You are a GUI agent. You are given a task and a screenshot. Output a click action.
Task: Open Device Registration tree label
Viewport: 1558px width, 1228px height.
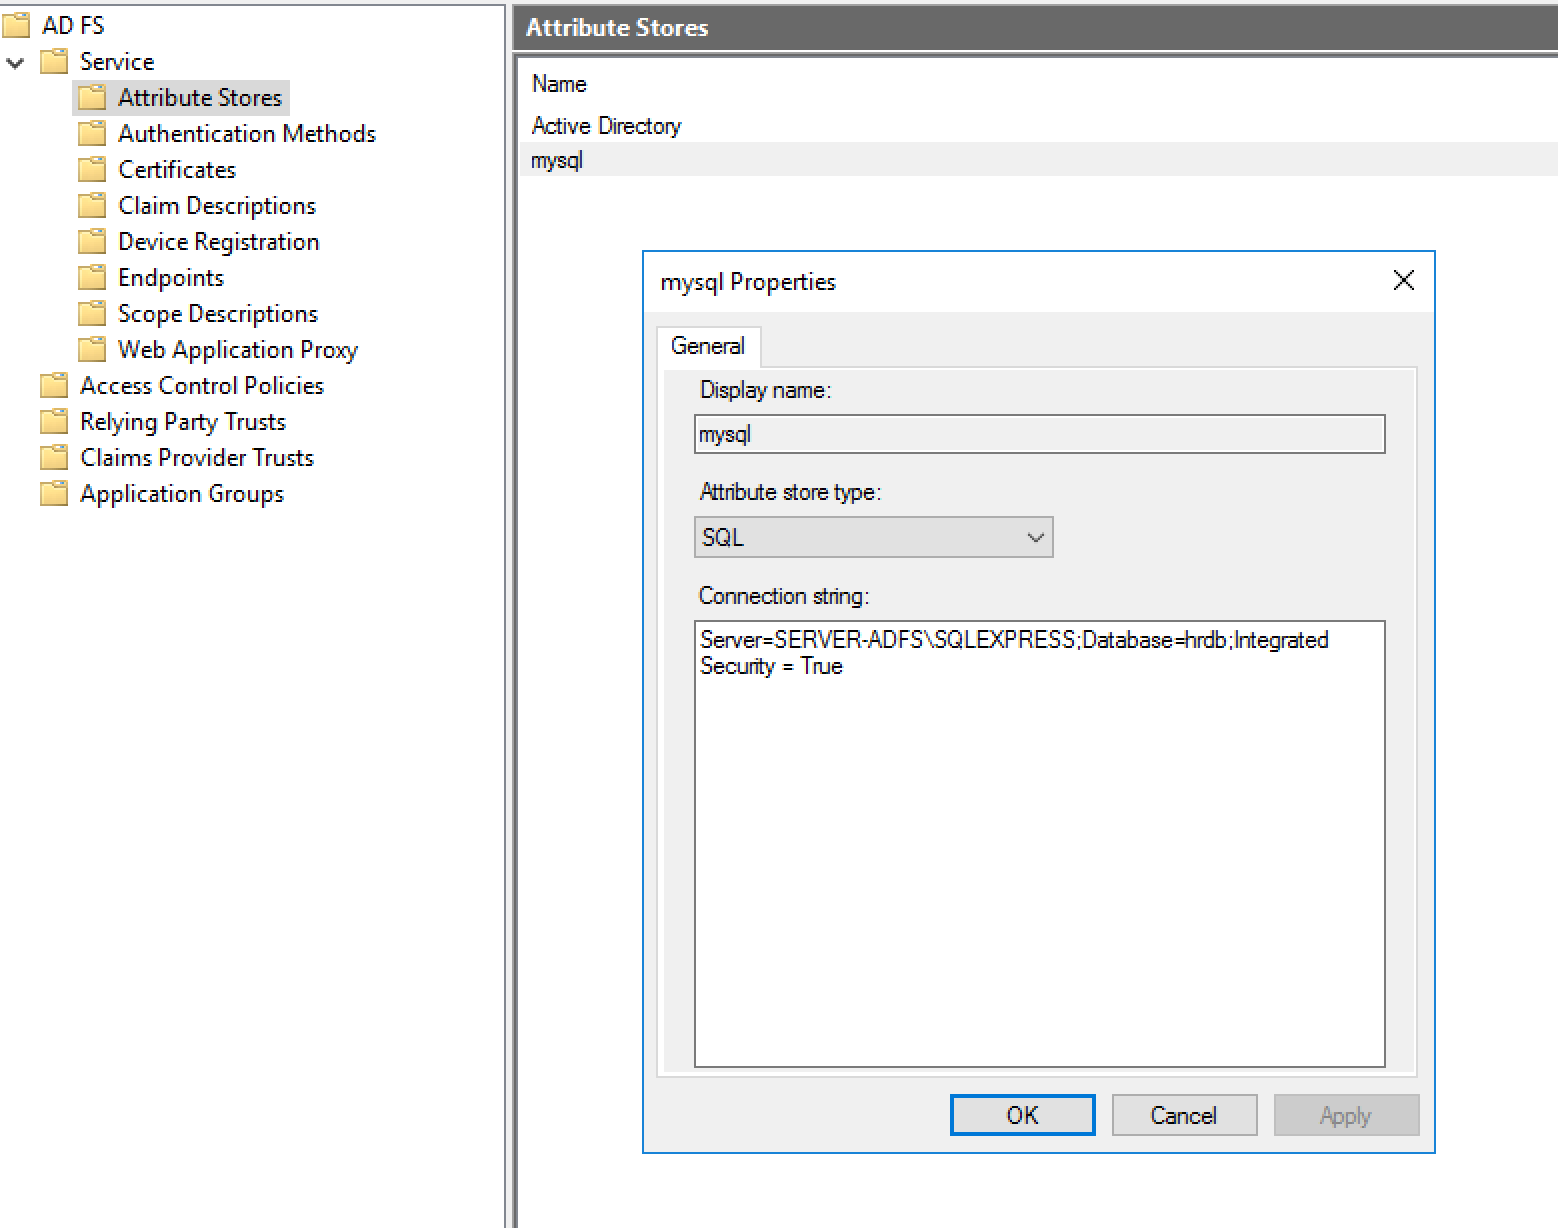(219, 242)
